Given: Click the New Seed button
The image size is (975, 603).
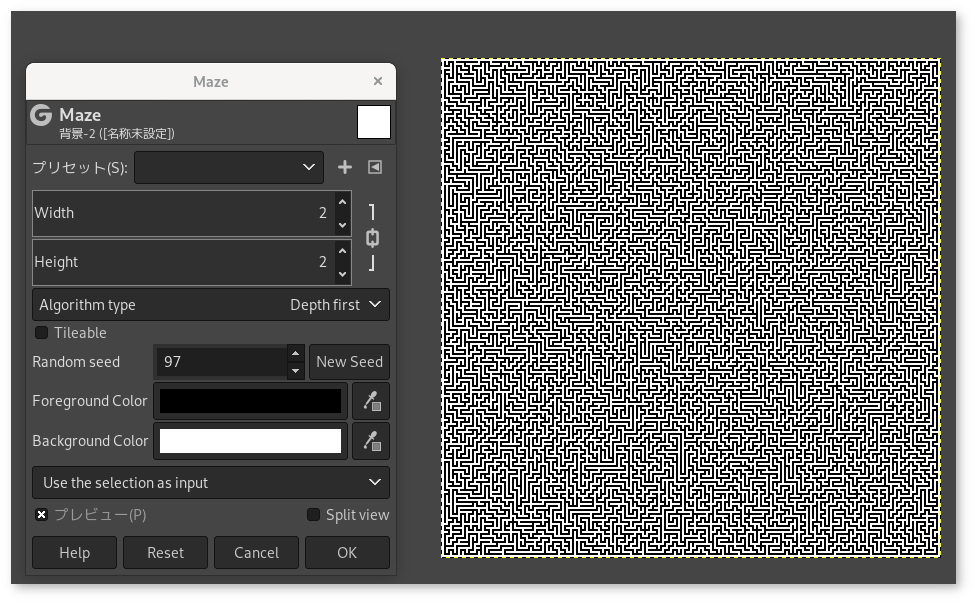Looking at the screenshot, I should click(349, 362).
